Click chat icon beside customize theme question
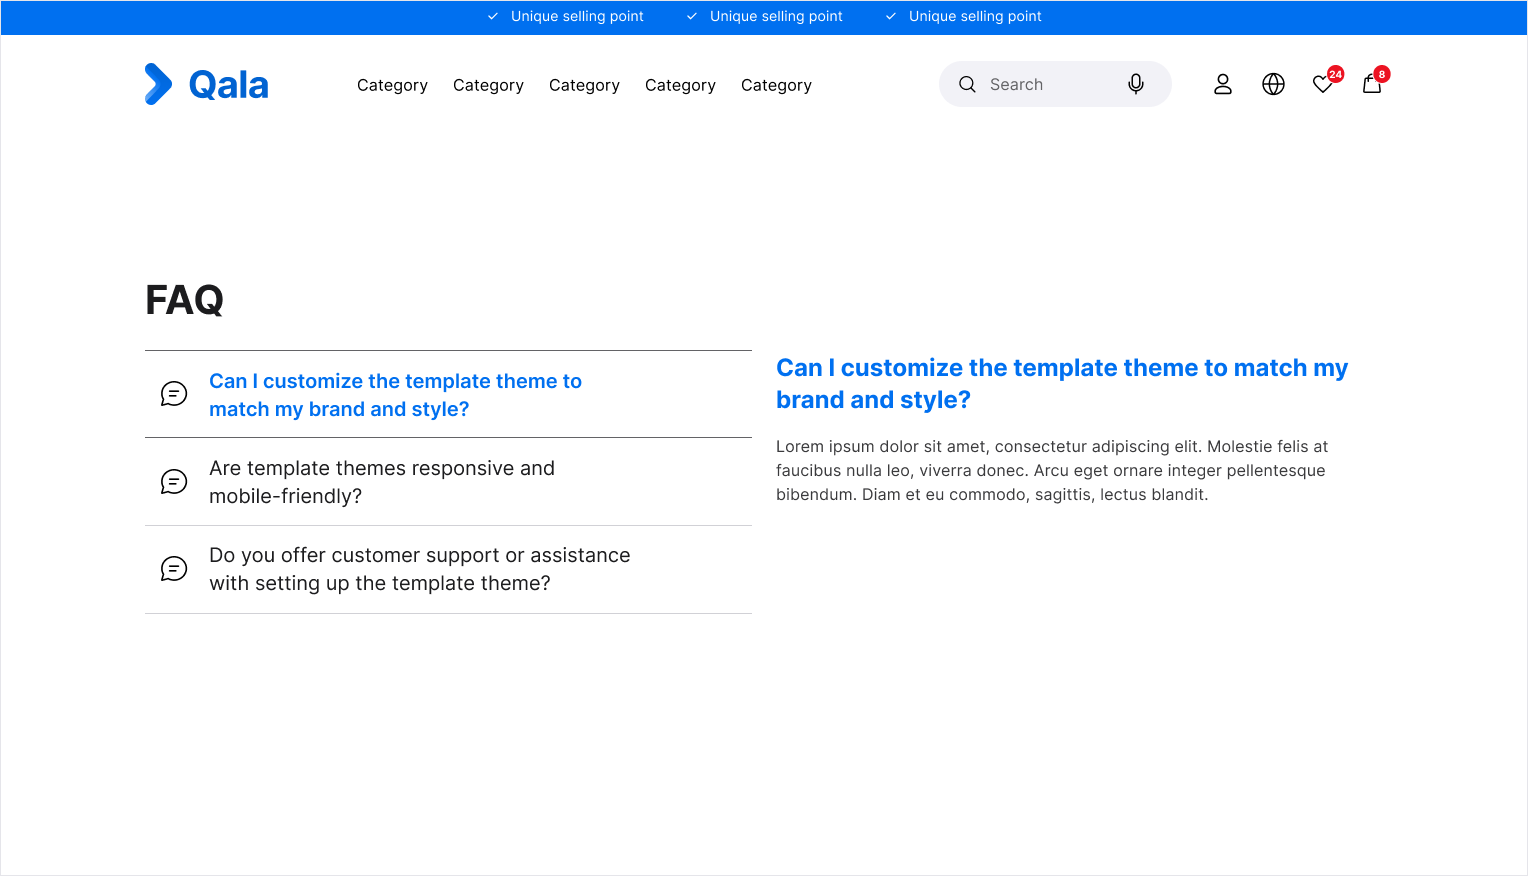 pyautogui.click(x=174, y=394)
